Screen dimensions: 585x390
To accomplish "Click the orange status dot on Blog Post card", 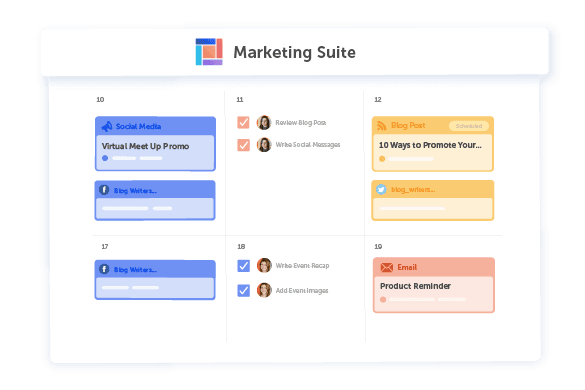I will 382,159.
